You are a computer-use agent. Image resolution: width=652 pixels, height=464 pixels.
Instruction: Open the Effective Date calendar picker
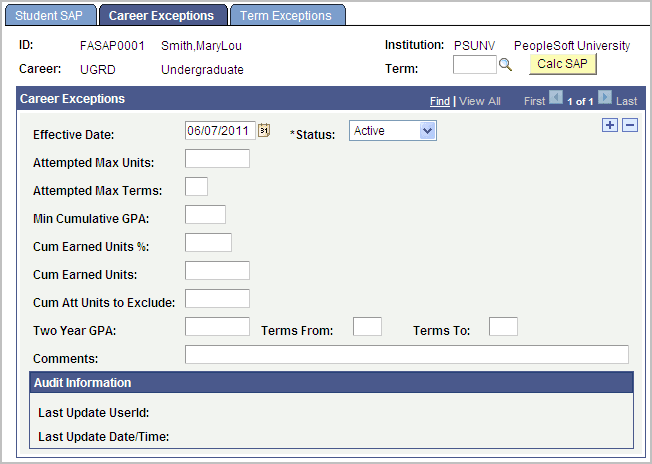coord(264,131)
